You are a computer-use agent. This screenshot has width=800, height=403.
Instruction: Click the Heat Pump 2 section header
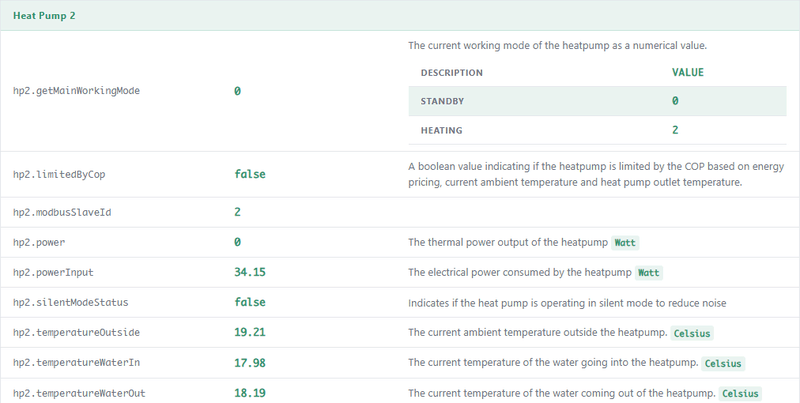tap(400, 15)
